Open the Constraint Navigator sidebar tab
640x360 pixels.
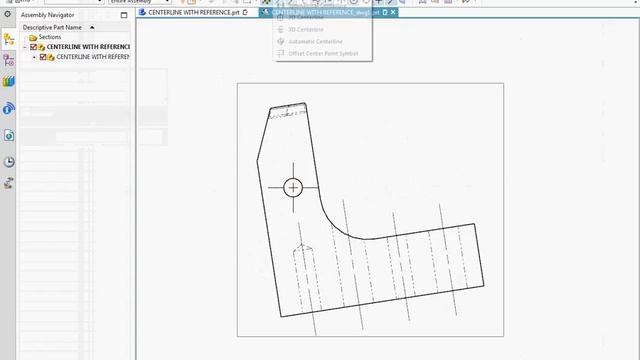pos(9,60)
